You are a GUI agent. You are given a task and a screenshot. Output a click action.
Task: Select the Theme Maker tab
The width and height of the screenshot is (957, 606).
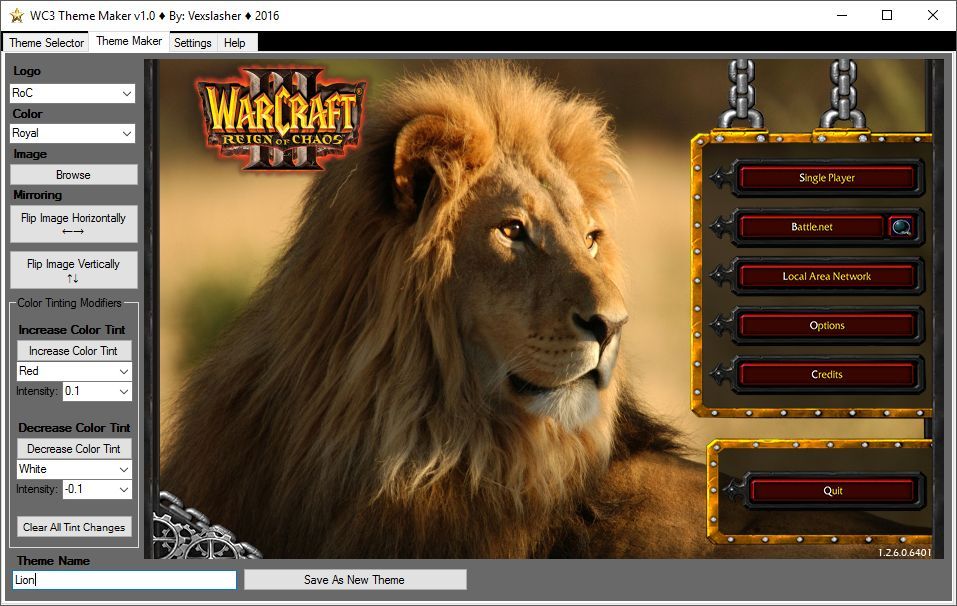click(129, 41)
